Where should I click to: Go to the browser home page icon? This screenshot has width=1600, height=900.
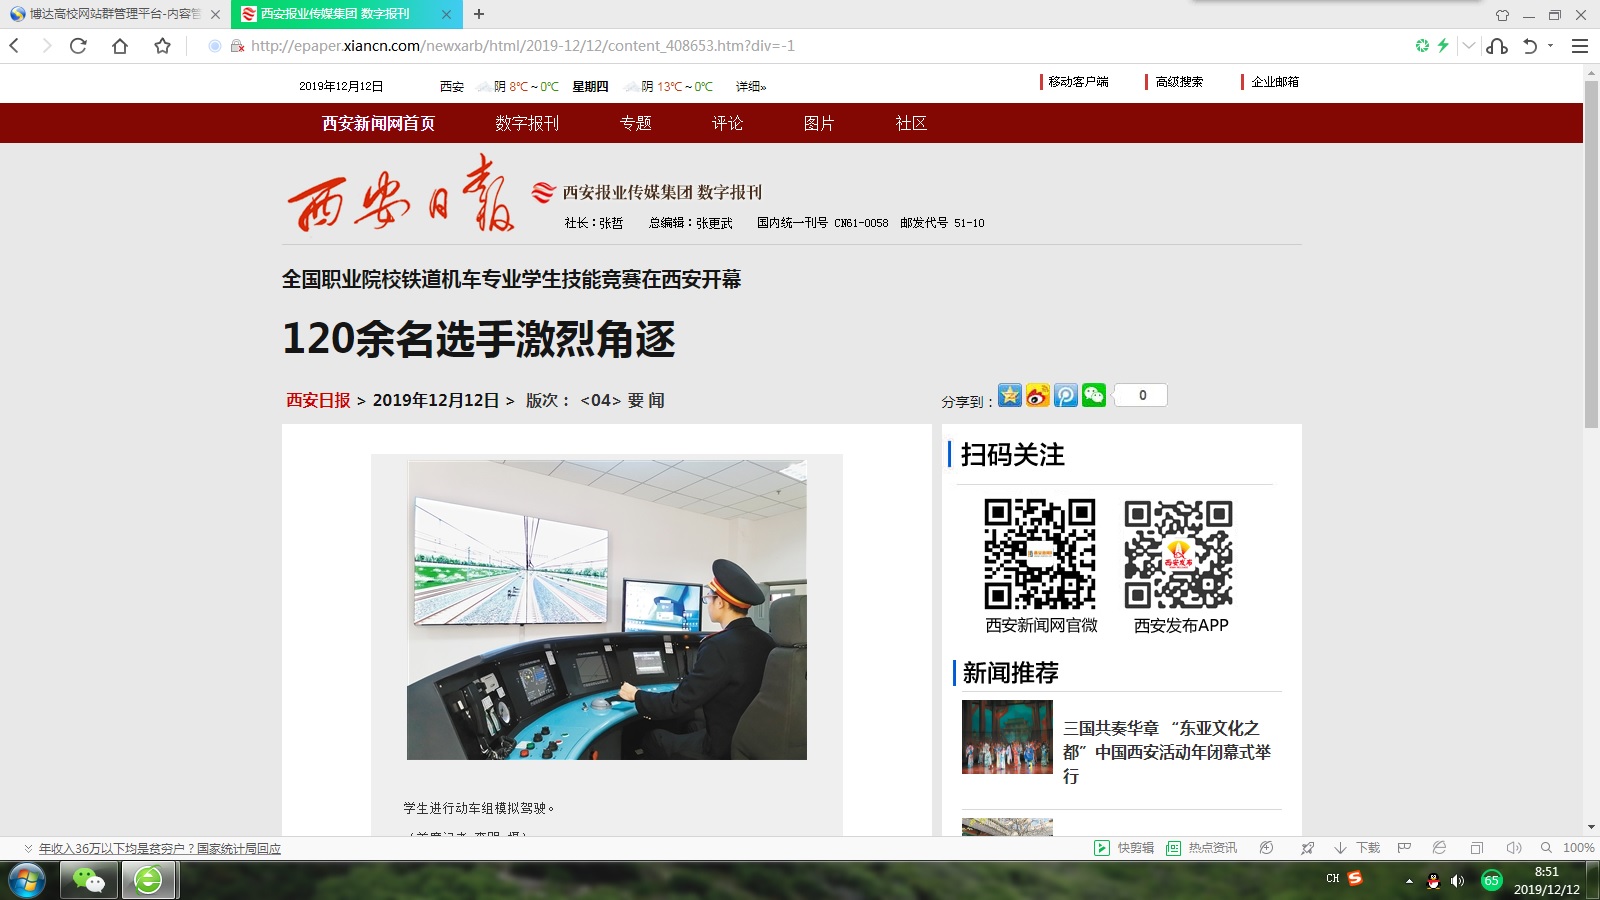coord(120,46)
